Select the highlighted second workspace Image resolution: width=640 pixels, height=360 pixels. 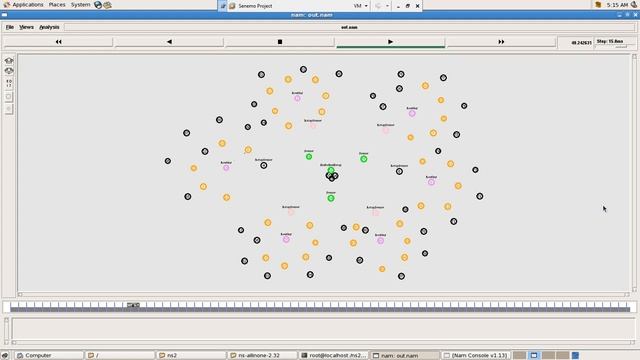534,356
